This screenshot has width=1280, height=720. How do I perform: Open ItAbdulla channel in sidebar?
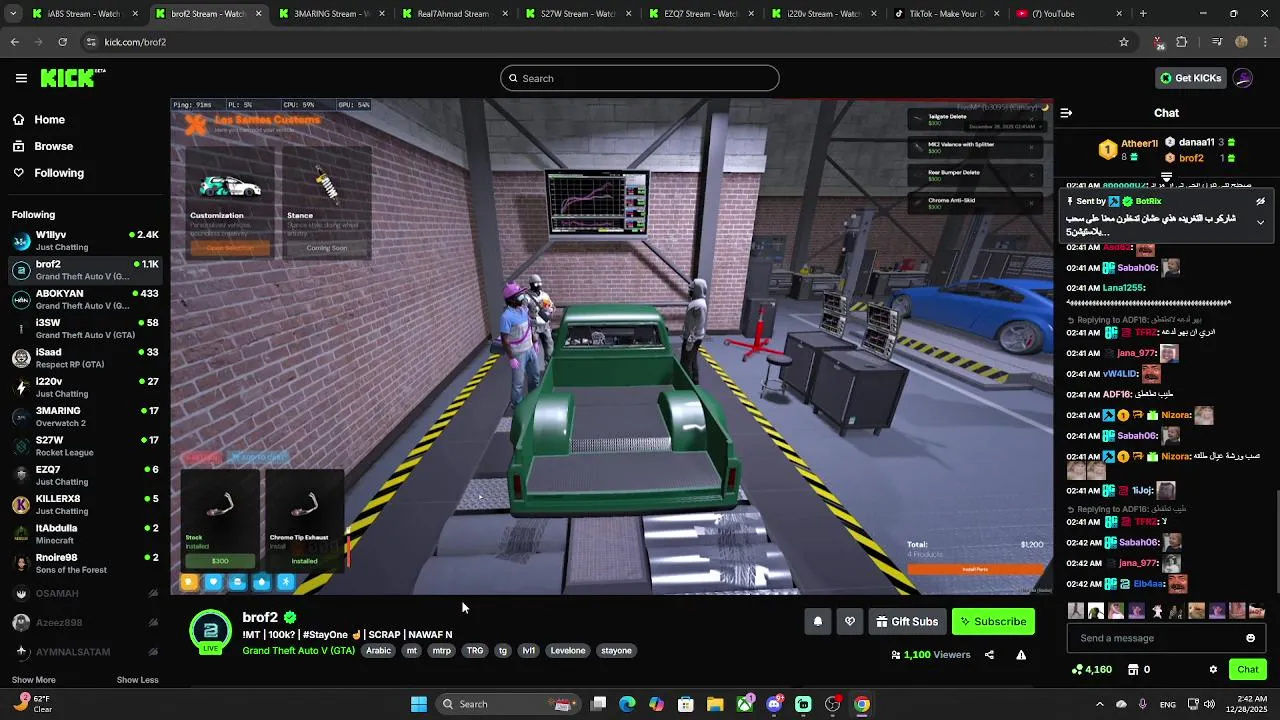85,534
